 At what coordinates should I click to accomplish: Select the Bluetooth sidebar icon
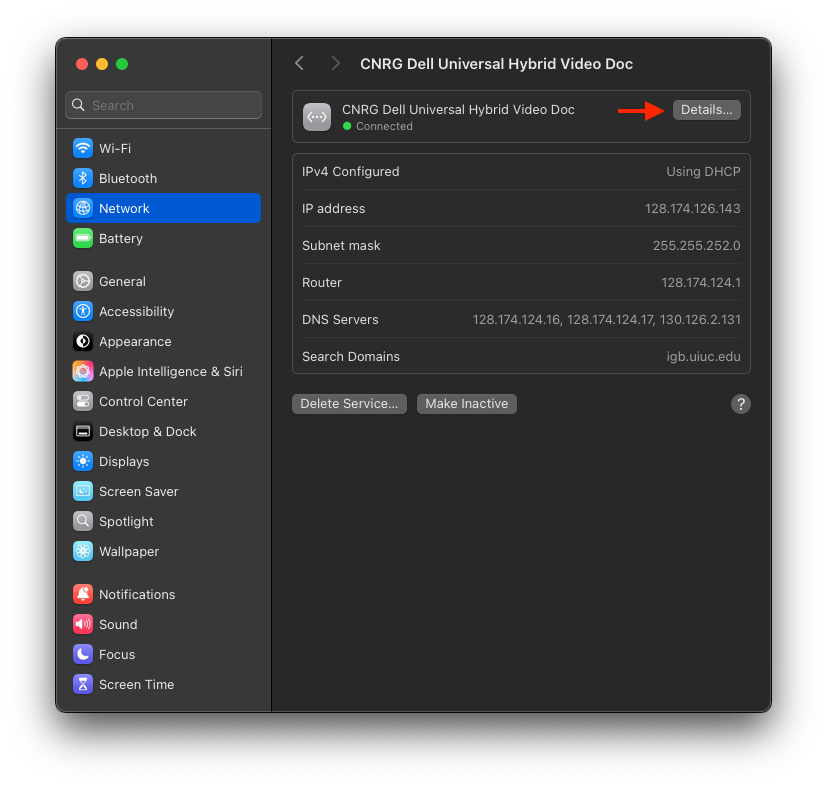tap(83, 178)
